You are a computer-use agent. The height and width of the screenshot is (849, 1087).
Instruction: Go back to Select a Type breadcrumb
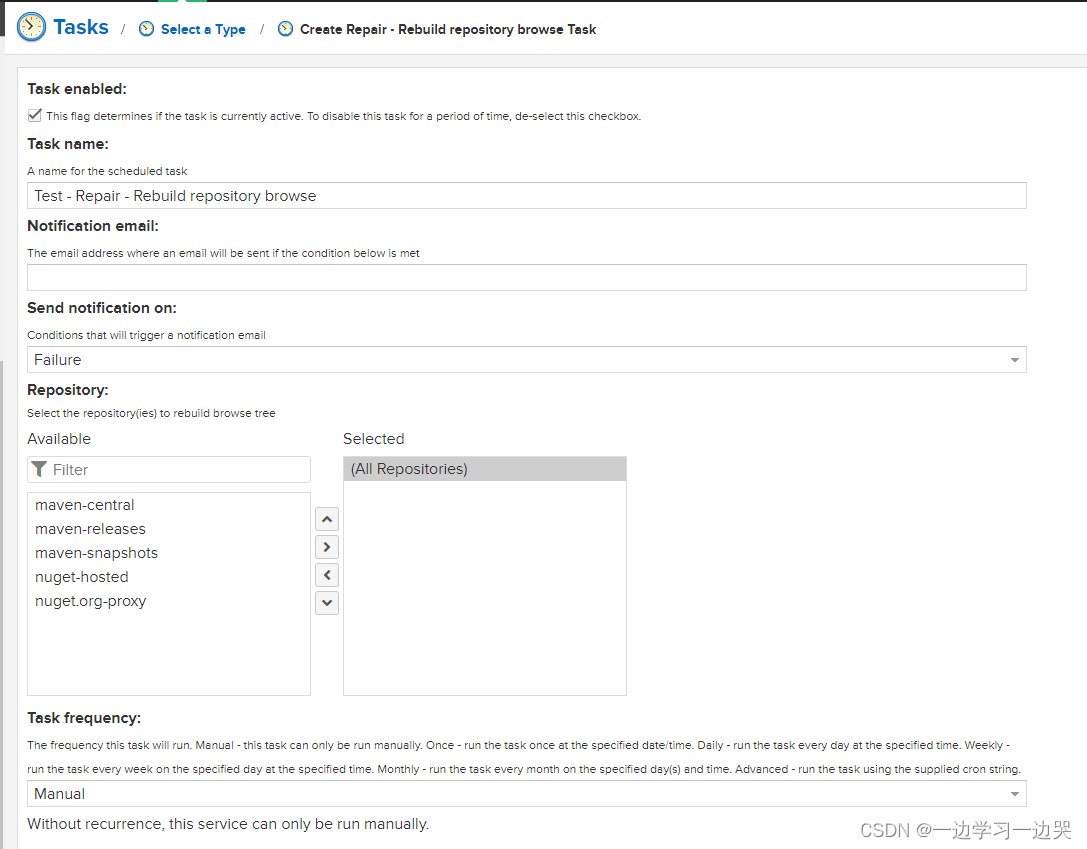click(203, 29)
